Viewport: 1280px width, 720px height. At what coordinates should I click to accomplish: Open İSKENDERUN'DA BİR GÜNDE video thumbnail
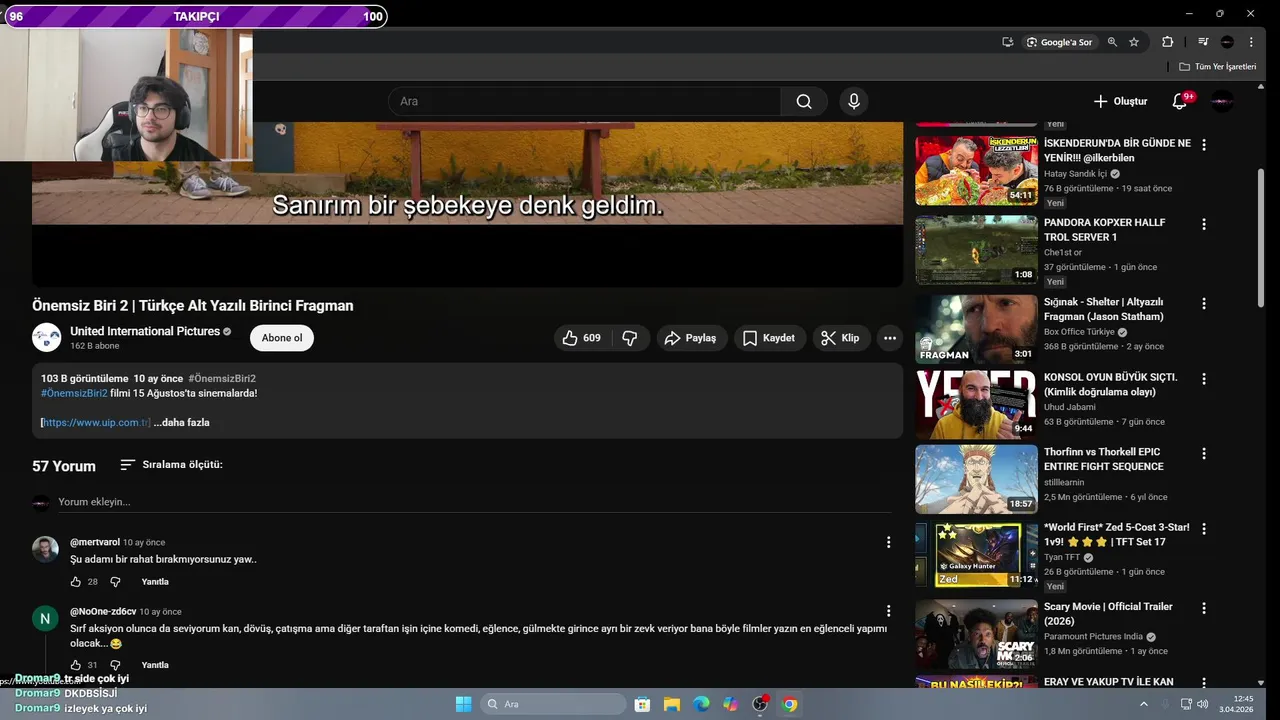976,171
